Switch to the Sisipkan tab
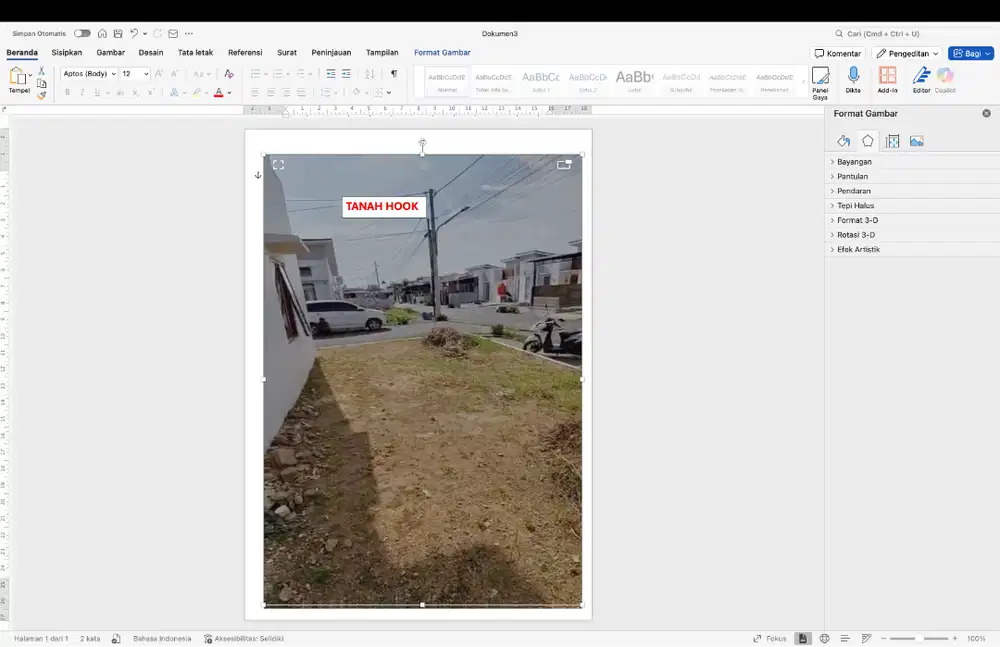1000x647 pixels. tap(67, 53)
